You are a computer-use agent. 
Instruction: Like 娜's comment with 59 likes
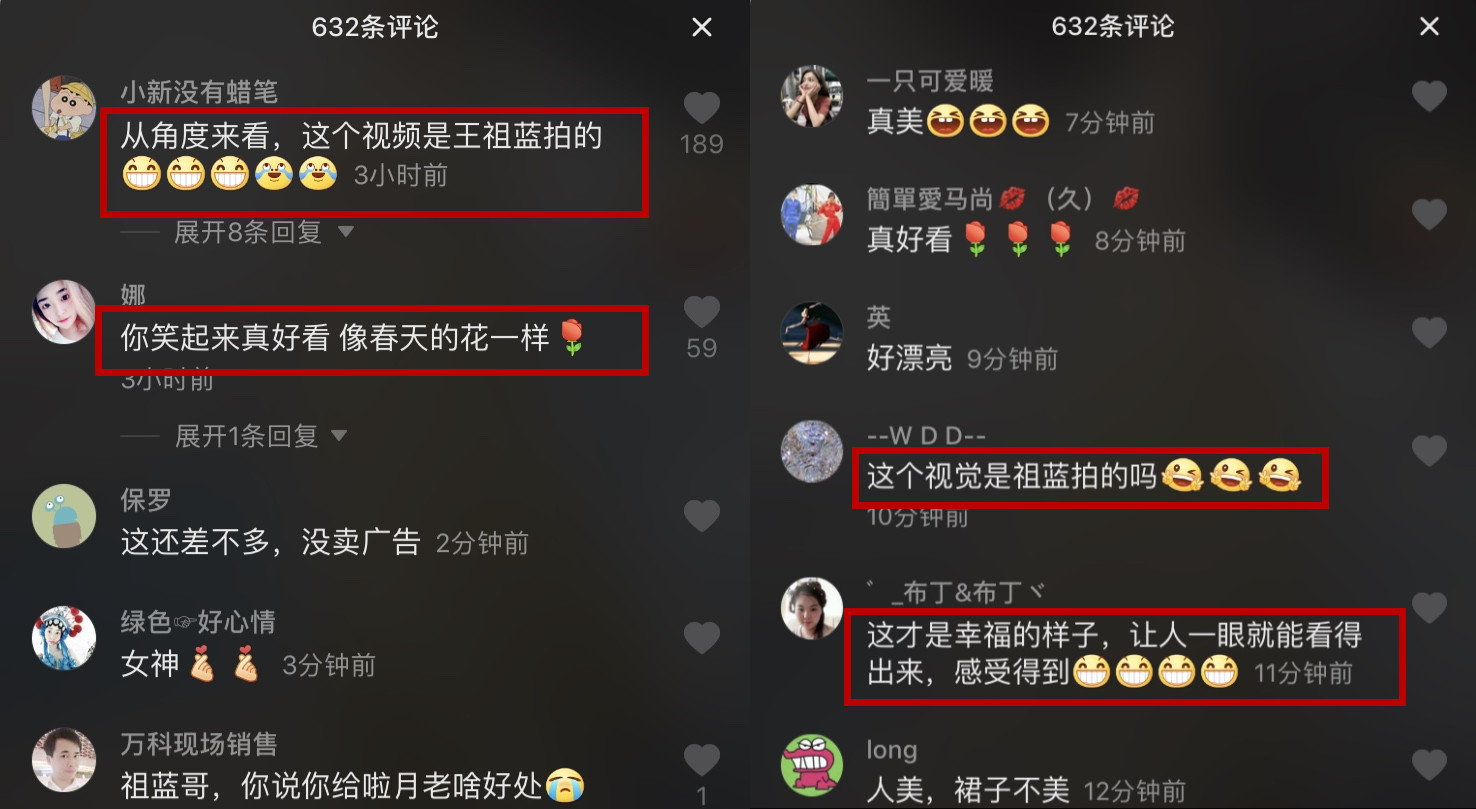click(x=701, y=312)
